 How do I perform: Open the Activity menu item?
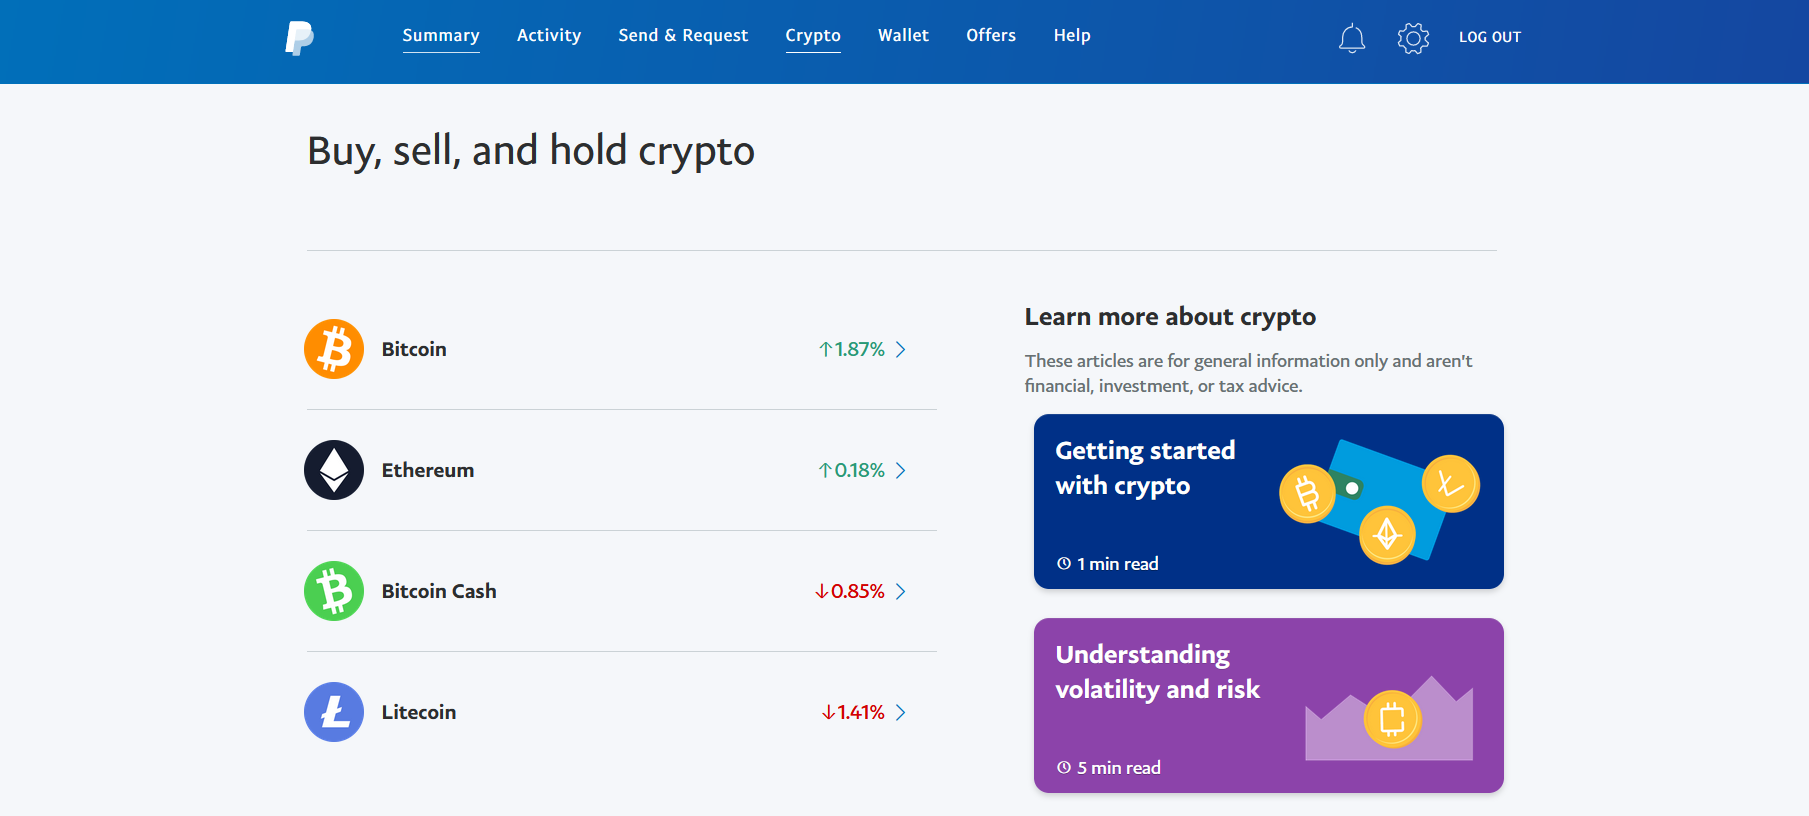point(549,36)
